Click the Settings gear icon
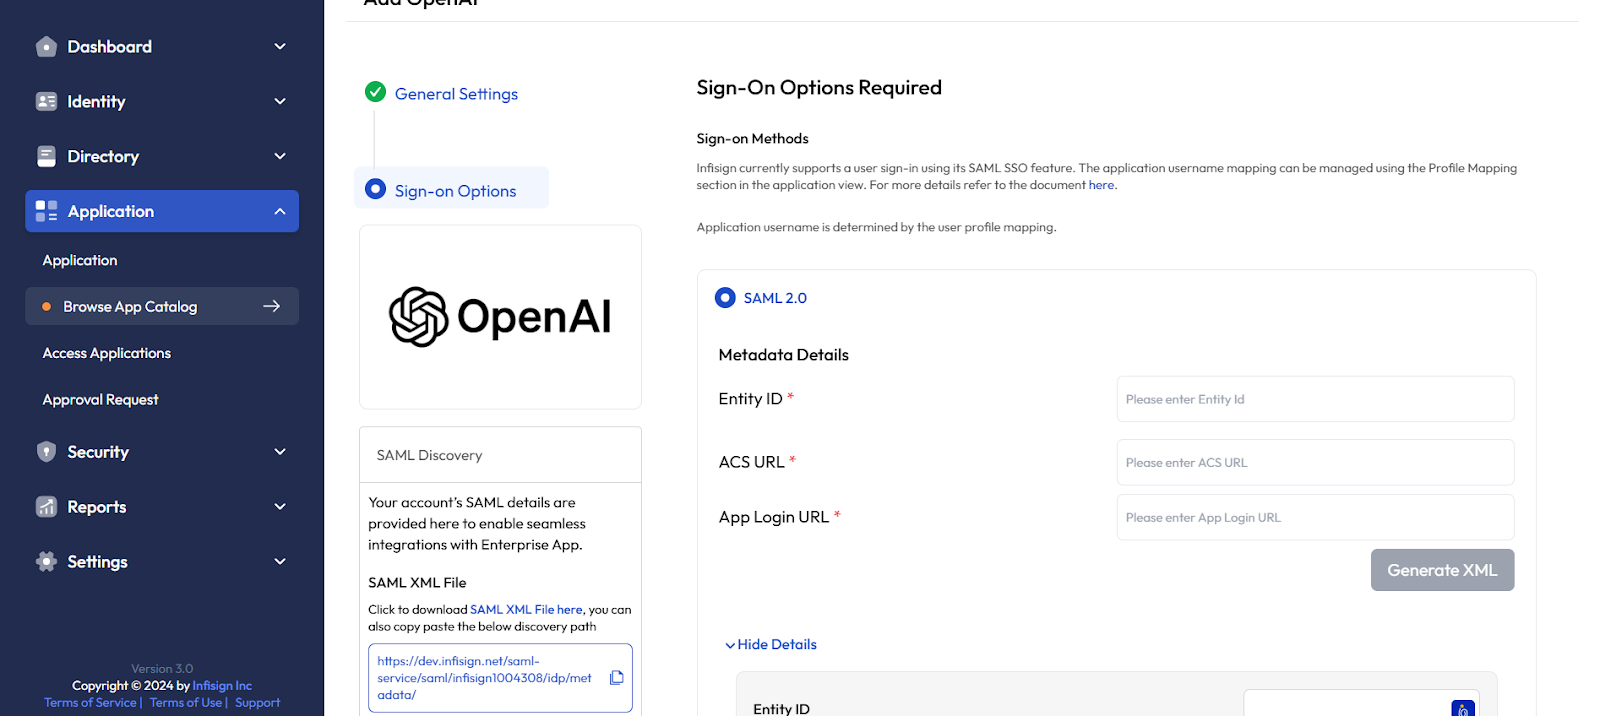The width and height of the screenshot is (1600, 716). [46, 562]
